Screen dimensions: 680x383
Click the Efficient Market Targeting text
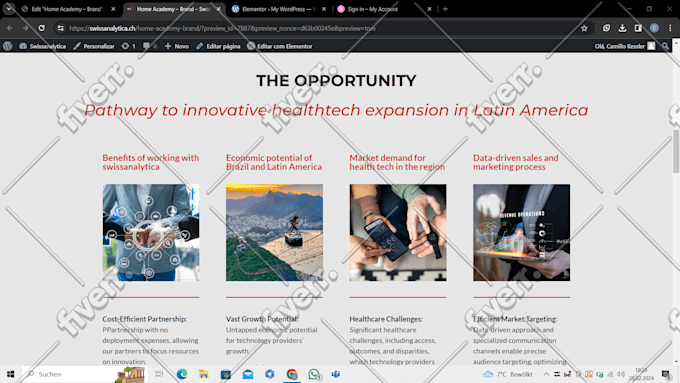coord(515,319)
